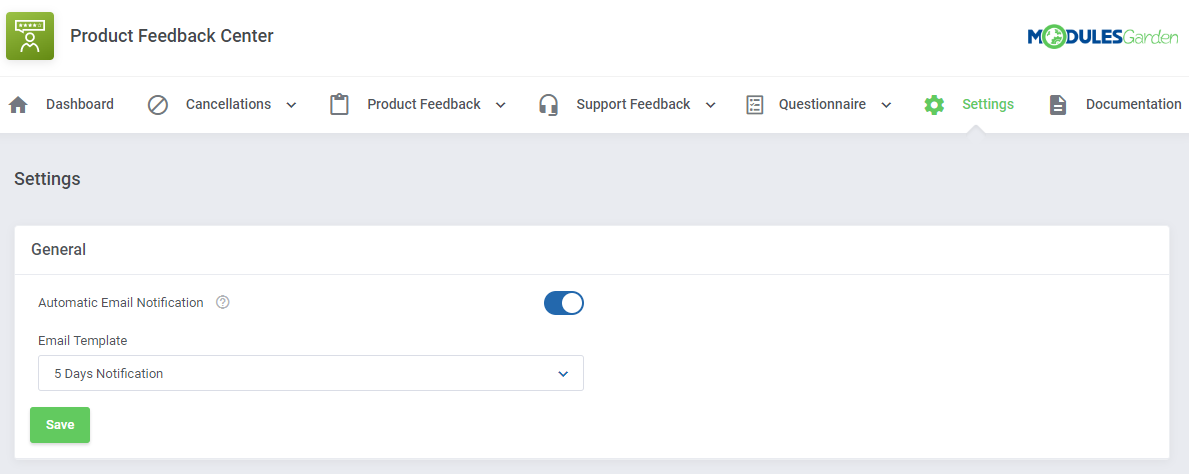Click the Support Feedback headset icon
The height and width of the screenshot is (474, 1189).
coord(548,105)
